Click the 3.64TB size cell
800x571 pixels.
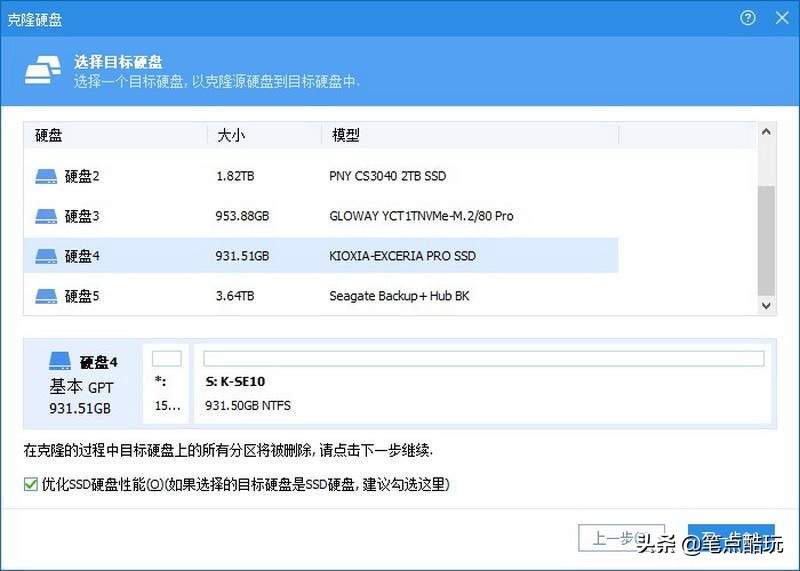235,296
